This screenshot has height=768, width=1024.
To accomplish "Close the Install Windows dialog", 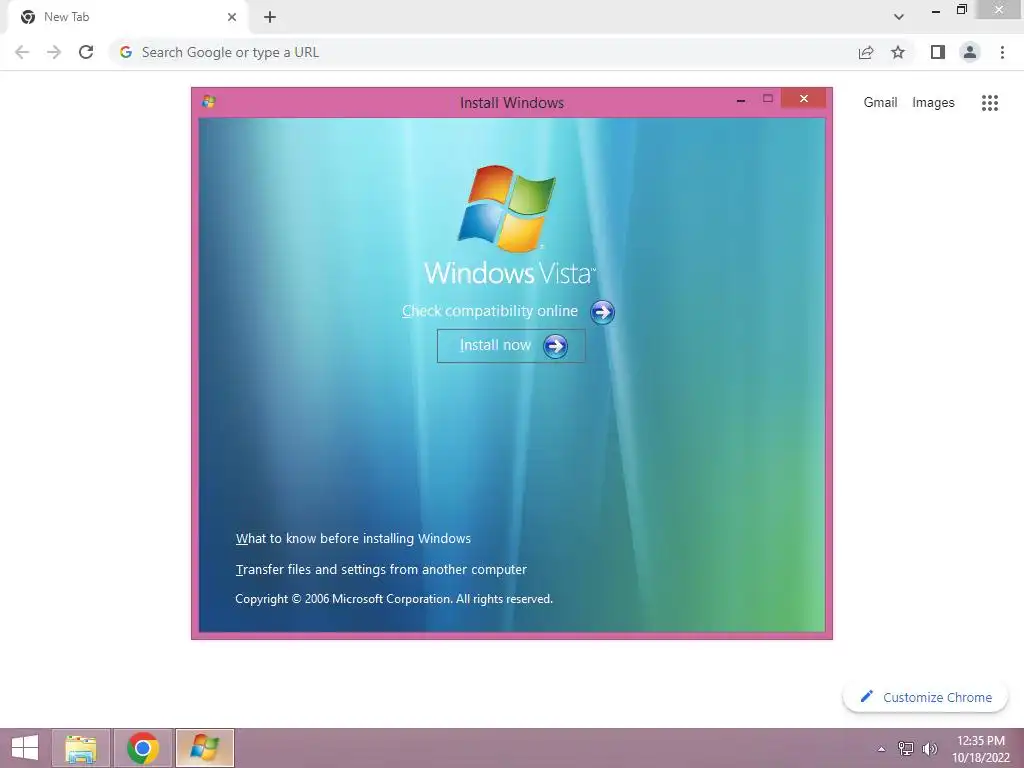I will (x=803, y=99).
